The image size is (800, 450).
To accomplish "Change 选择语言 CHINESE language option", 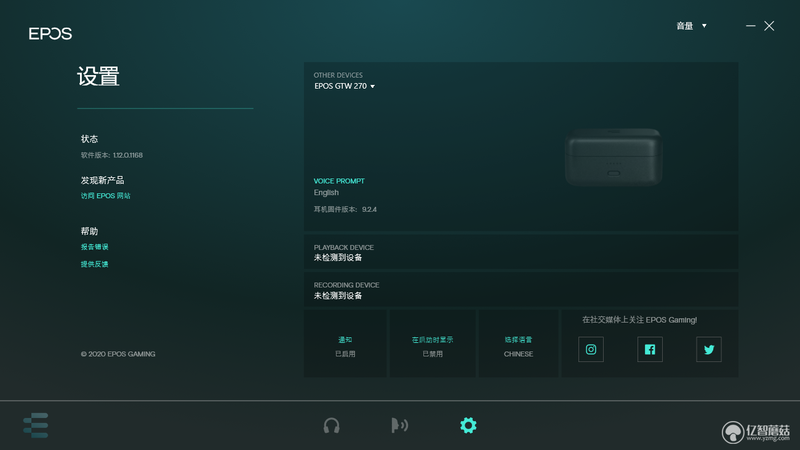I will [x=518, y=343].
